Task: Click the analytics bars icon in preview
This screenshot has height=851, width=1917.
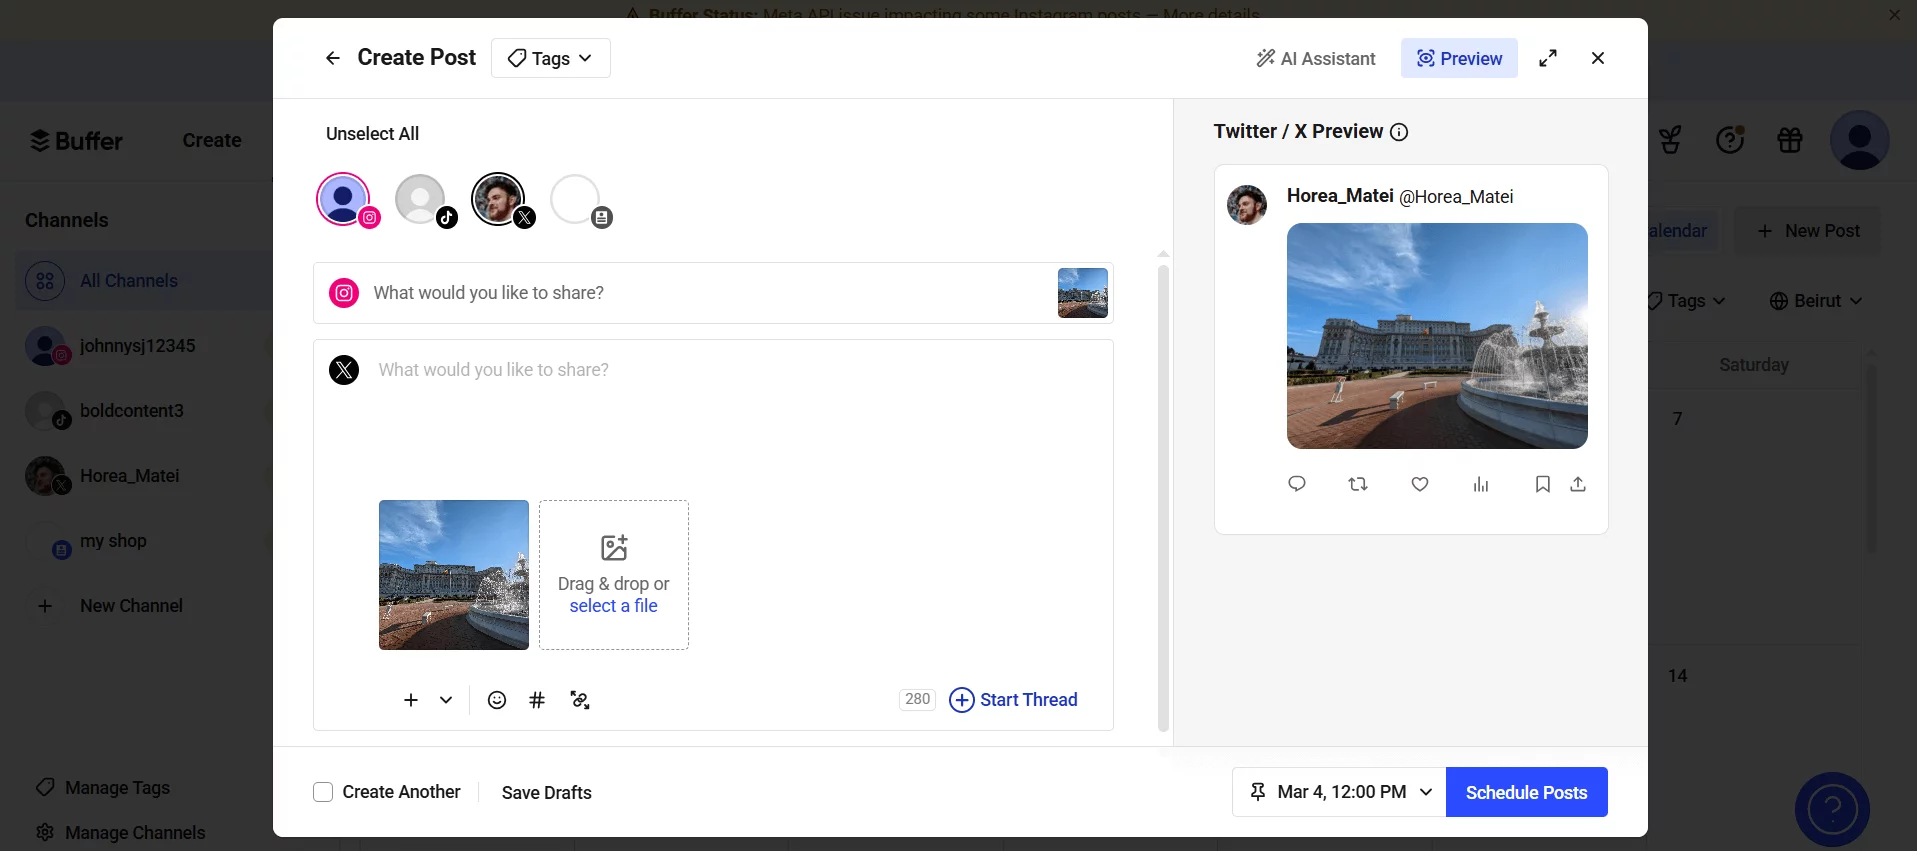Action: [1481, 484]
